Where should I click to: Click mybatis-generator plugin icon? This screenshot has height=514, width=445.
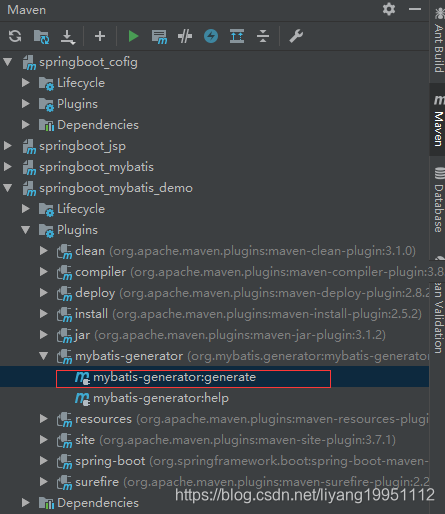coord(64,357)
